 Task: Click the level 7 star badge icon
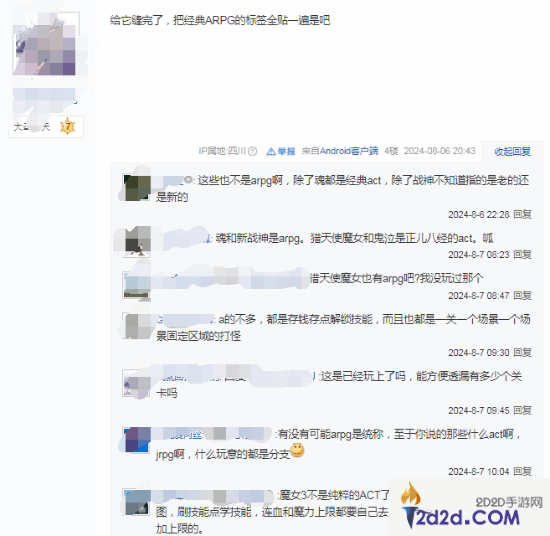(68, 127)
